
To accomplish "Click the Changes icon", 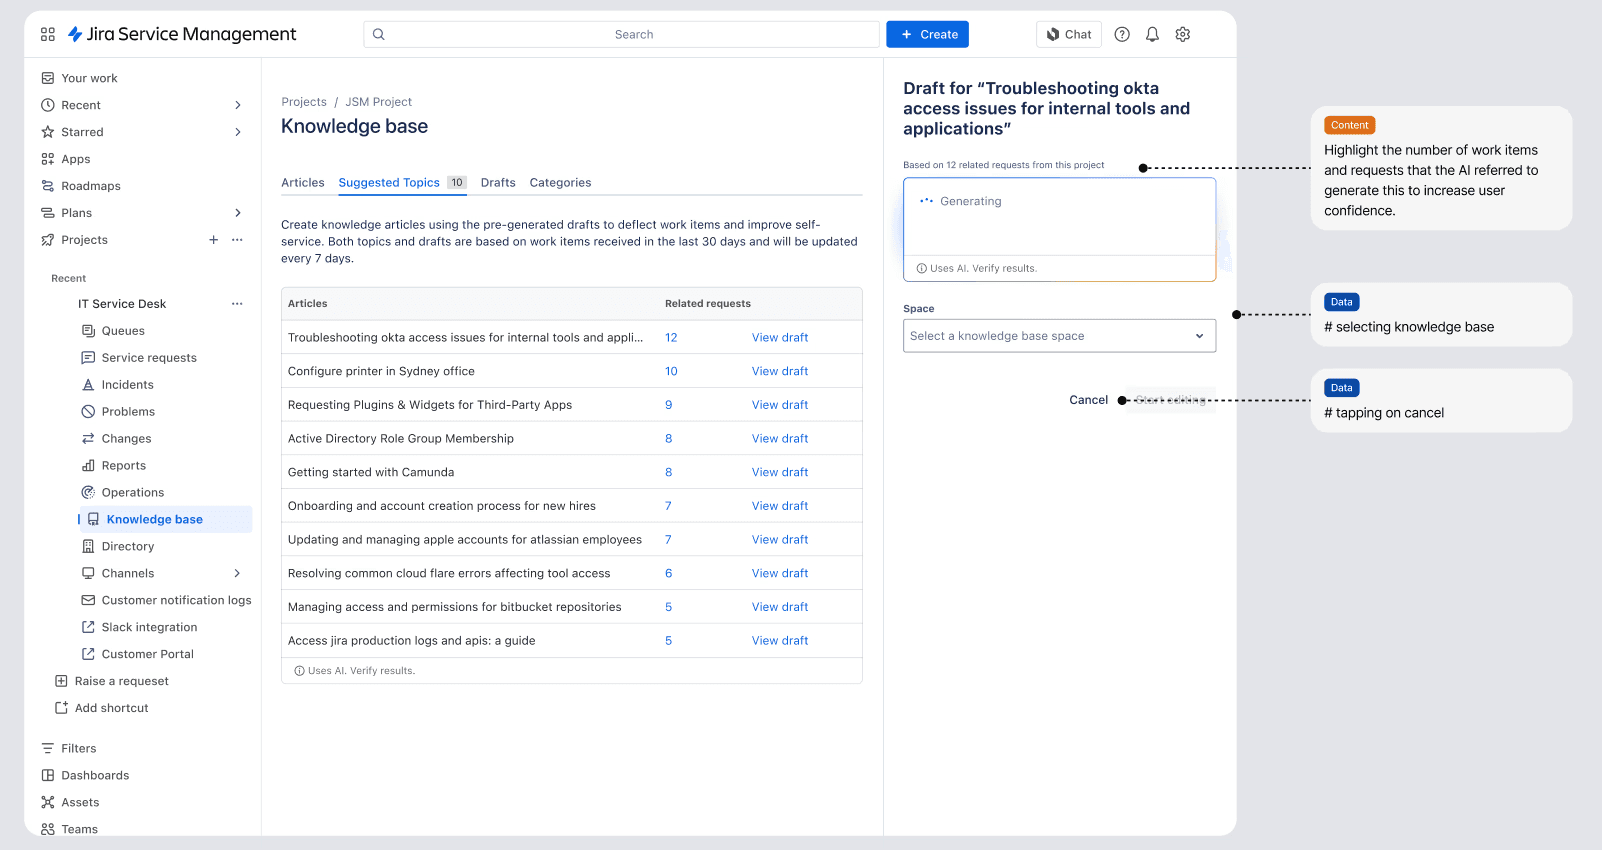I will click(x=88, y=439).
